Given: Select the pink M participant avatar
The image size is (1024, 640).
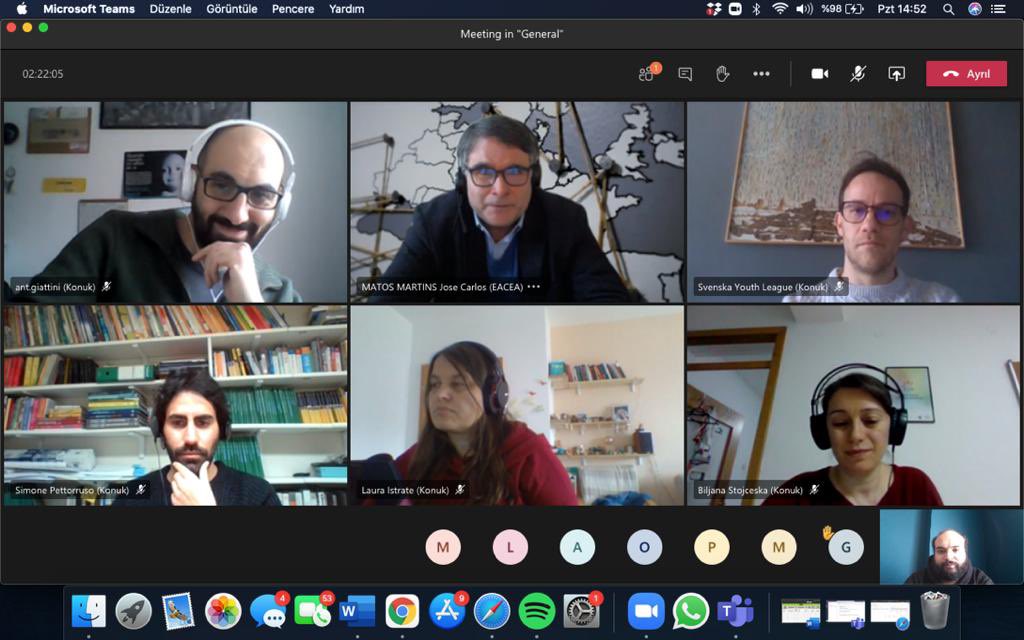Looking at the screenshot, I should pyautogui.click(x=443, y=547).
